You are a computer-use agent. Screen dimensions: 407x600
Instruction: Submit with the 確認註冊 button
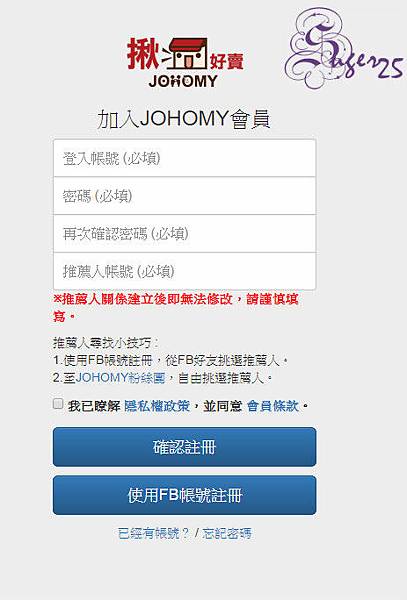point(185,447)
